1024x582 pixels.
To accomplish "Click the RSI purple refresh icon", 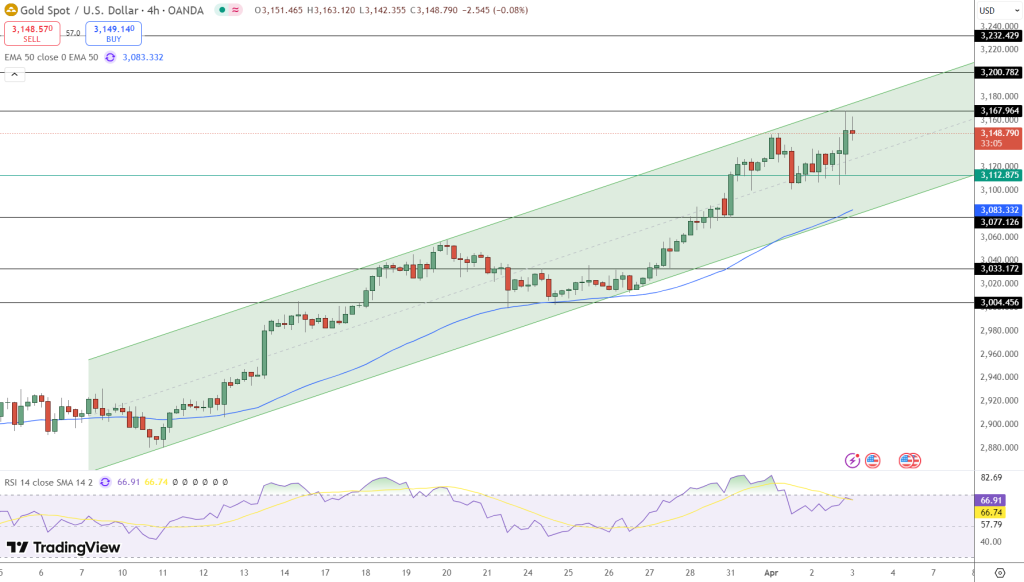I will [x=105, y=482].
